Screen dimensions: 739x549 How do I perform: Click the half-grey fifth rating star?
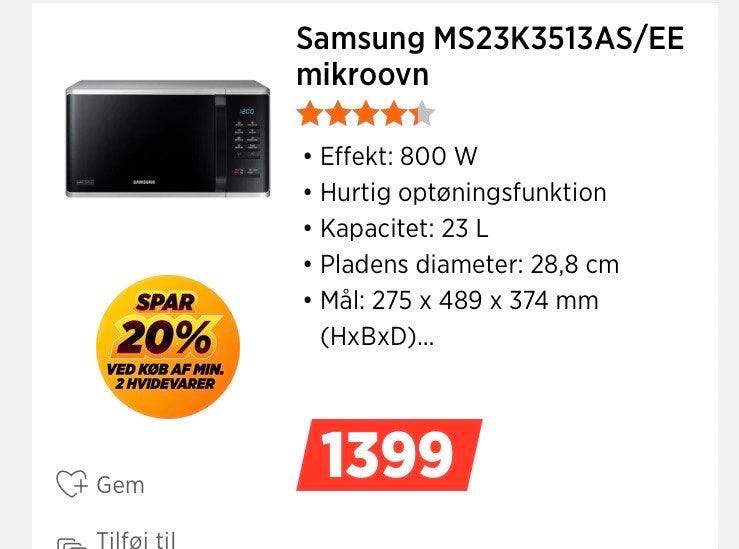(421, 114)
